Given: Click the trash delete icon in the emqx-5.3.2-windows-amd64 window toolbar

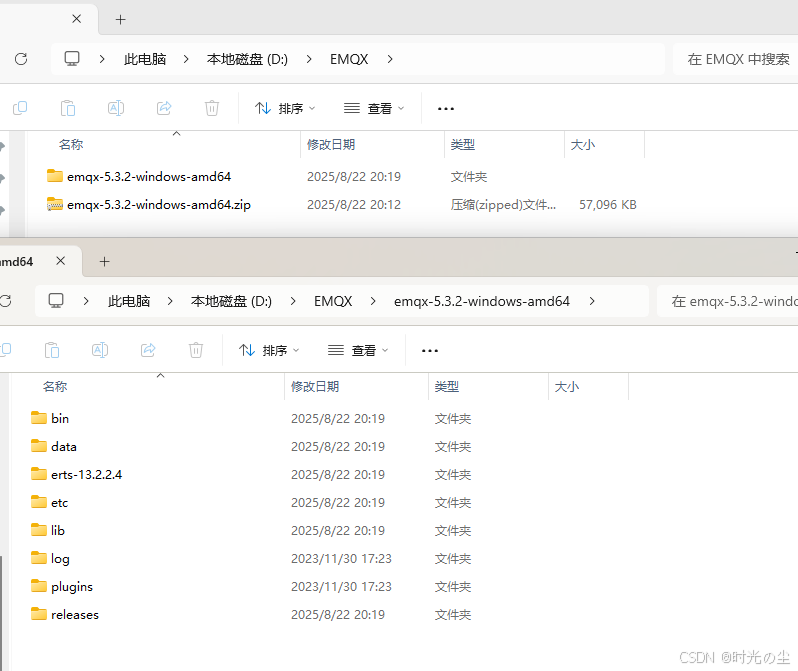Looking at the screenshot, I should (x=196, y=350).
